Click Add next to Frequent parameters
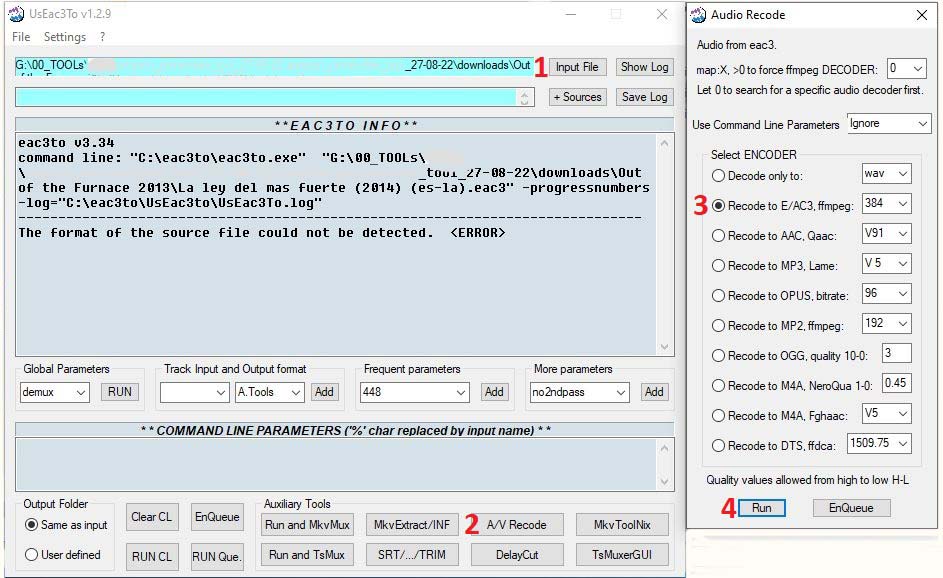943x578 pixels. click(494, 392)
